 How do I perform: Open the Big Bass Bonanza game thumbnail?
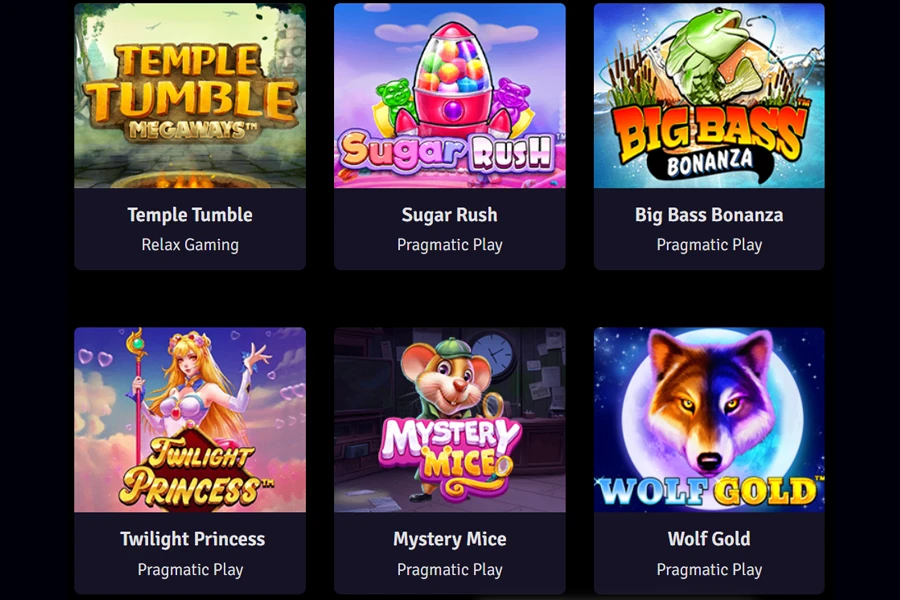pyautogui.click(x=709, y=95)
